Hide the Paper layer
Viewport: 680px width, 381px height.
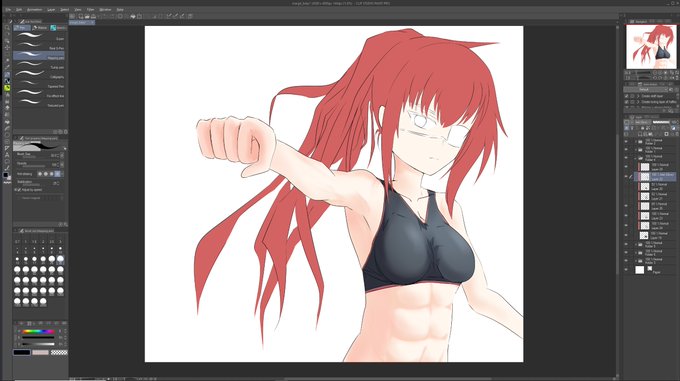(x=626, y=270)
